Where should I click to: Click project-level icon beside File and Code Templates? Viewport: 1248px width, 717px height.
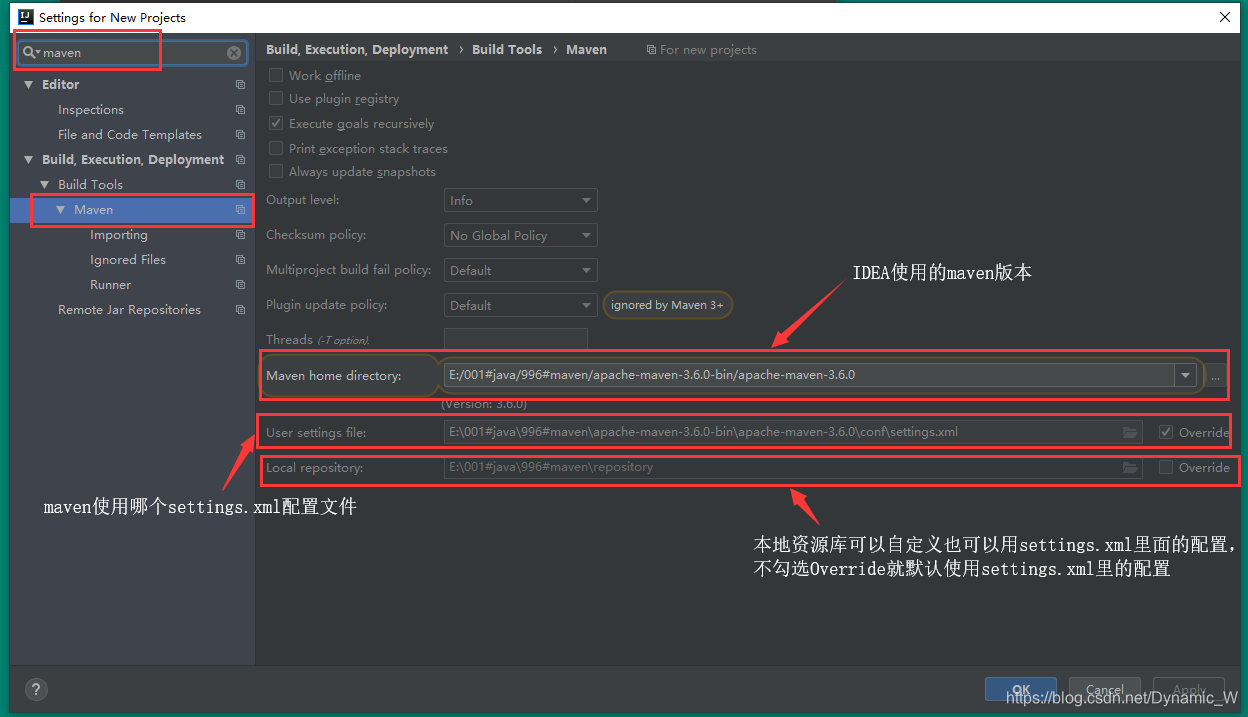(240, 135)
